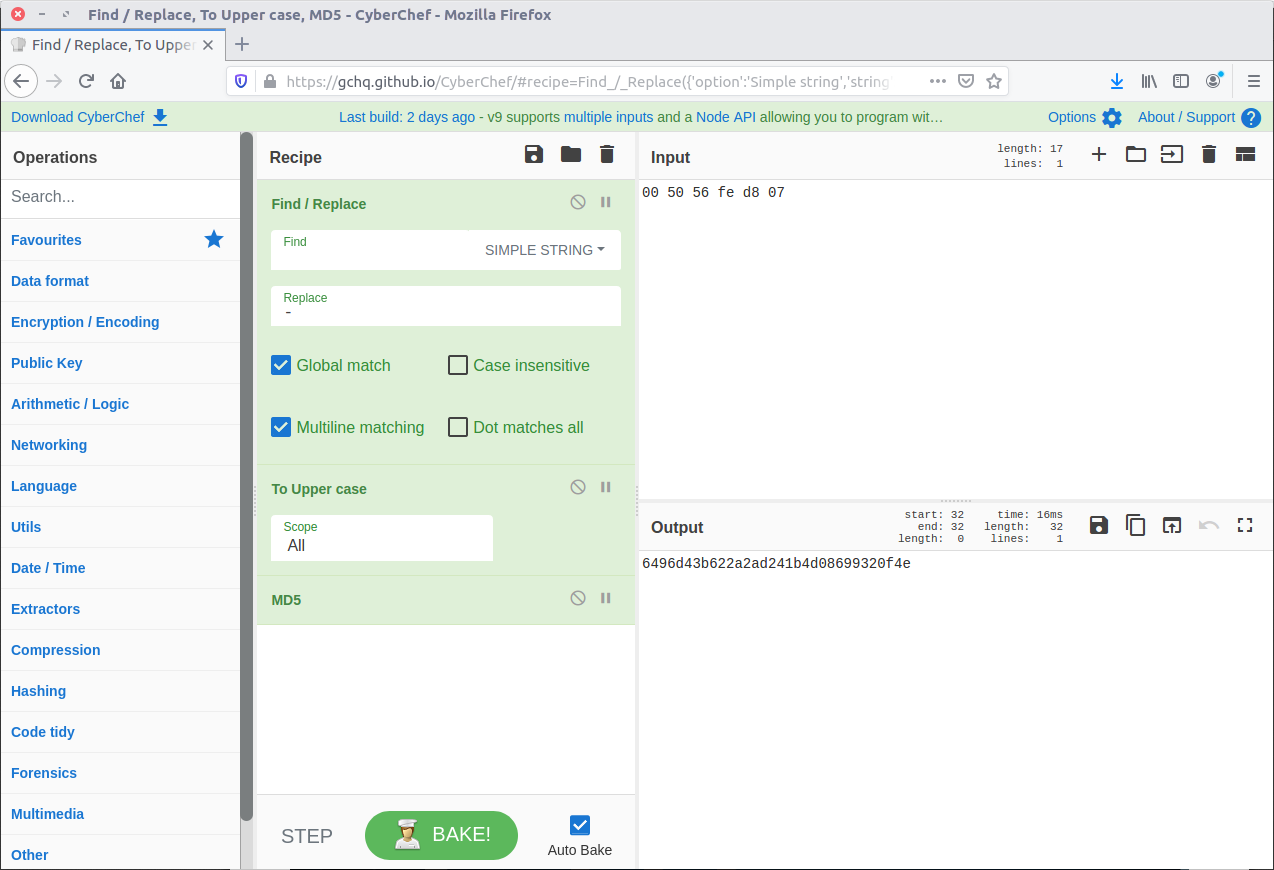Enable the Case insensitive option
1274x870 pixels.
tap(458, 365)
